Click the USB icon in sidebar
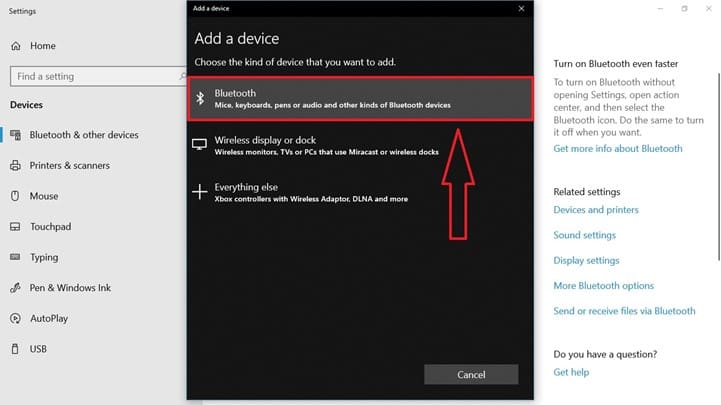721x405 pixels. coord(17,349)
